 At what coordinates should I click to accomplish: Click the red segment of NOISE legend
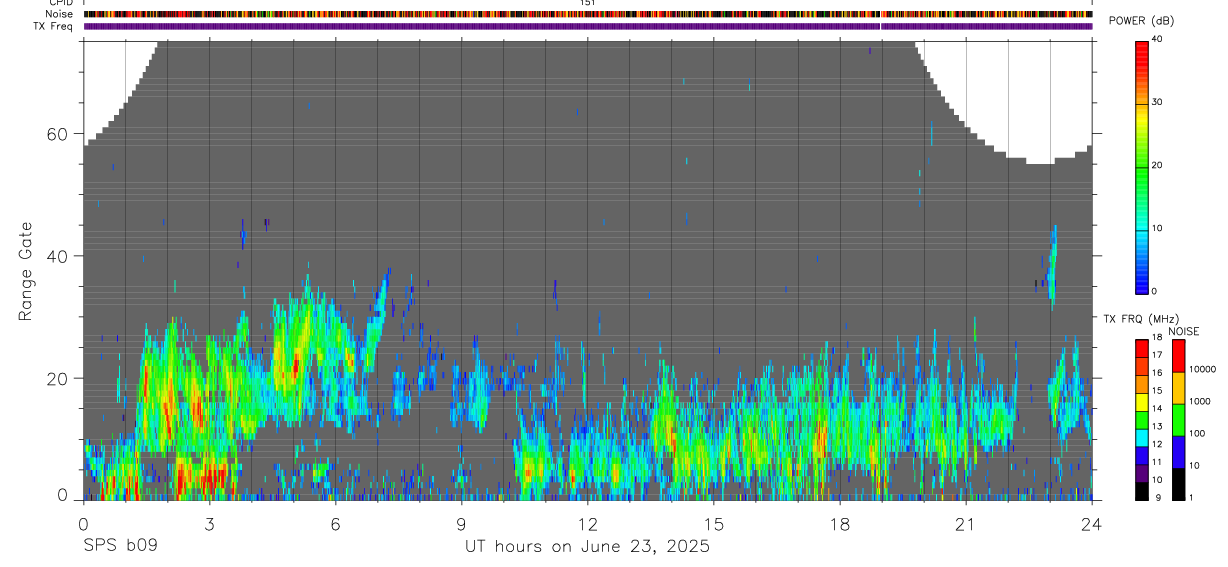1178,356
